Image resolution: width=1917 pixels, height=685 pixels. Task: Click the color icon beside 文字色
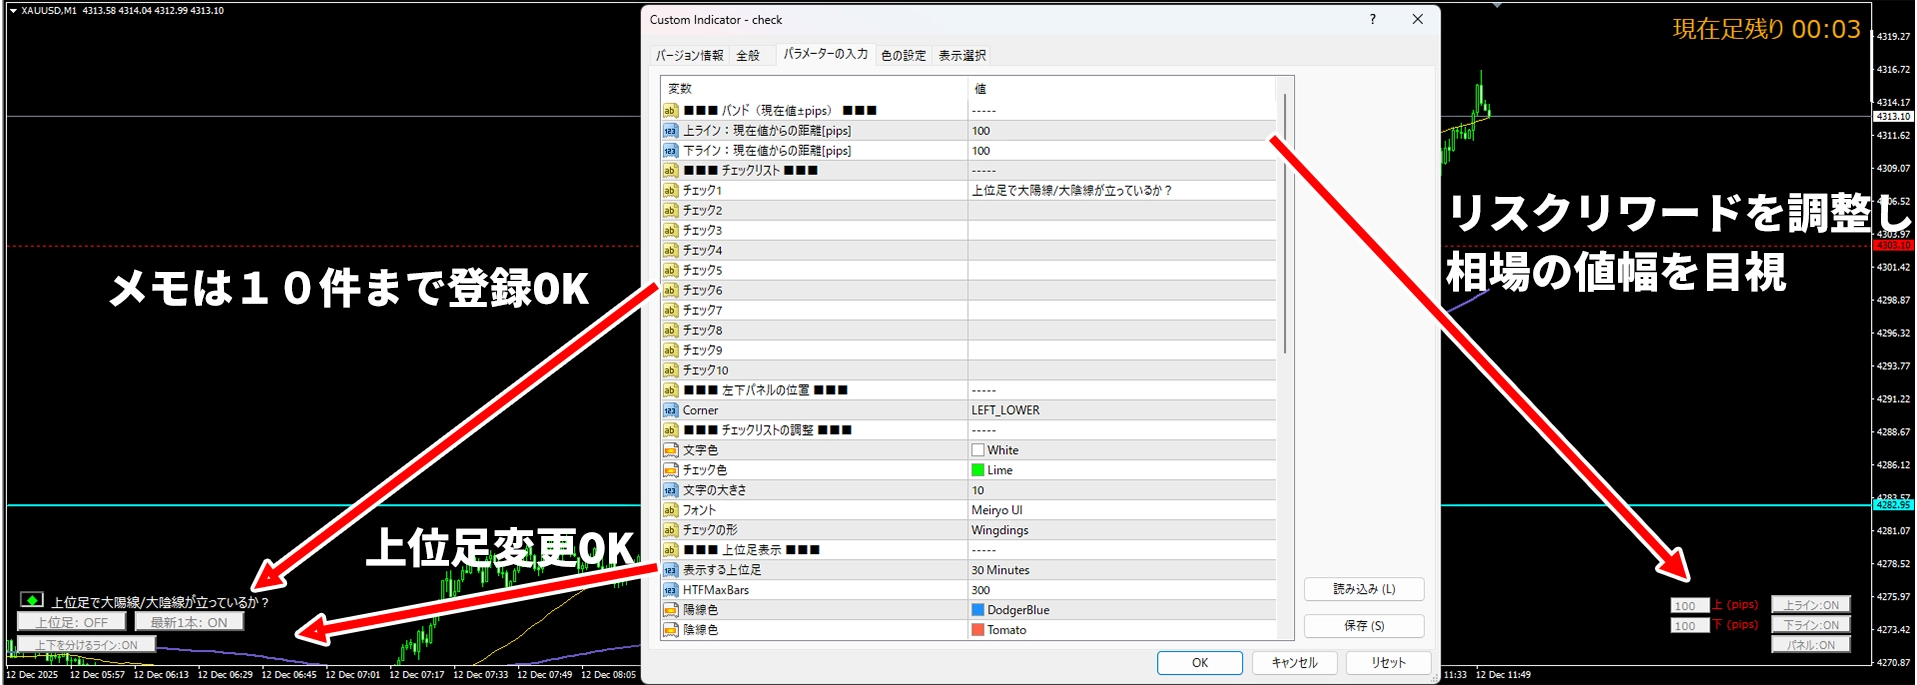click(x=670, y=450)
